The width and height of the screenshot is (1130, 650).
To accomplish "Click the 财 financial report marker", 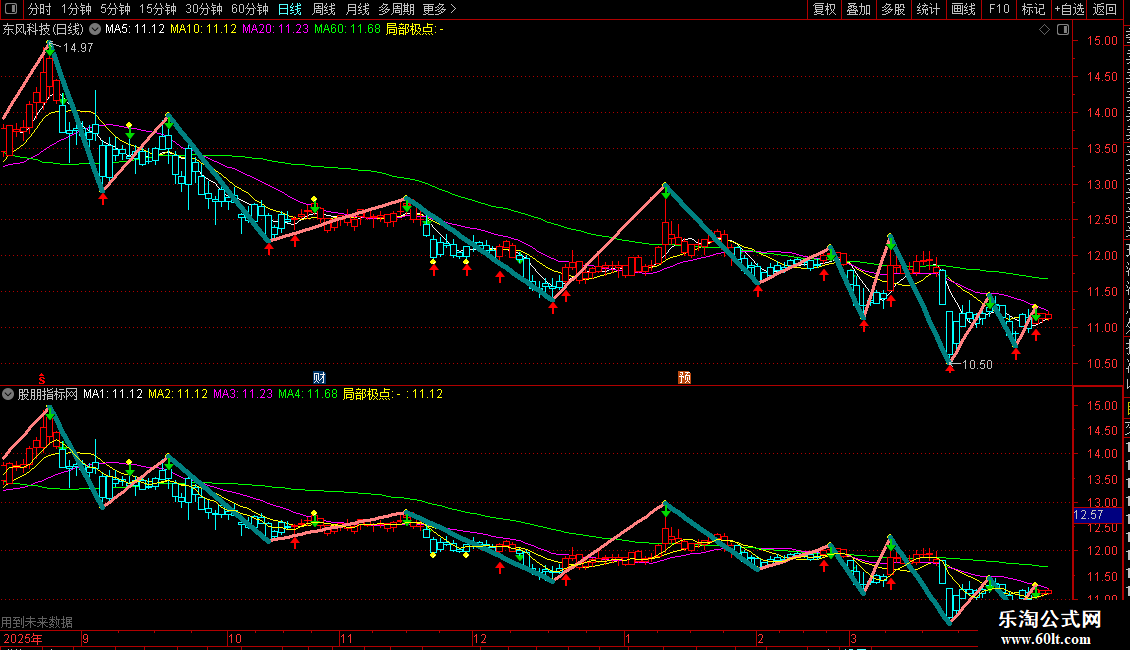I will click(x=319, y=378).
